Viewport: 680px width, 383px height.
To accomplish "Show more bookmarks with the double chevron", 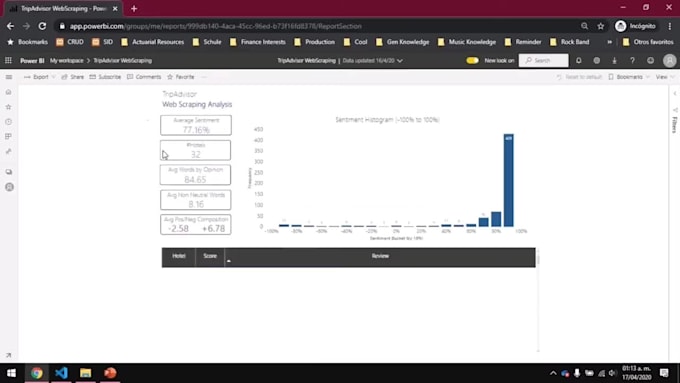I will click(609, 42).
